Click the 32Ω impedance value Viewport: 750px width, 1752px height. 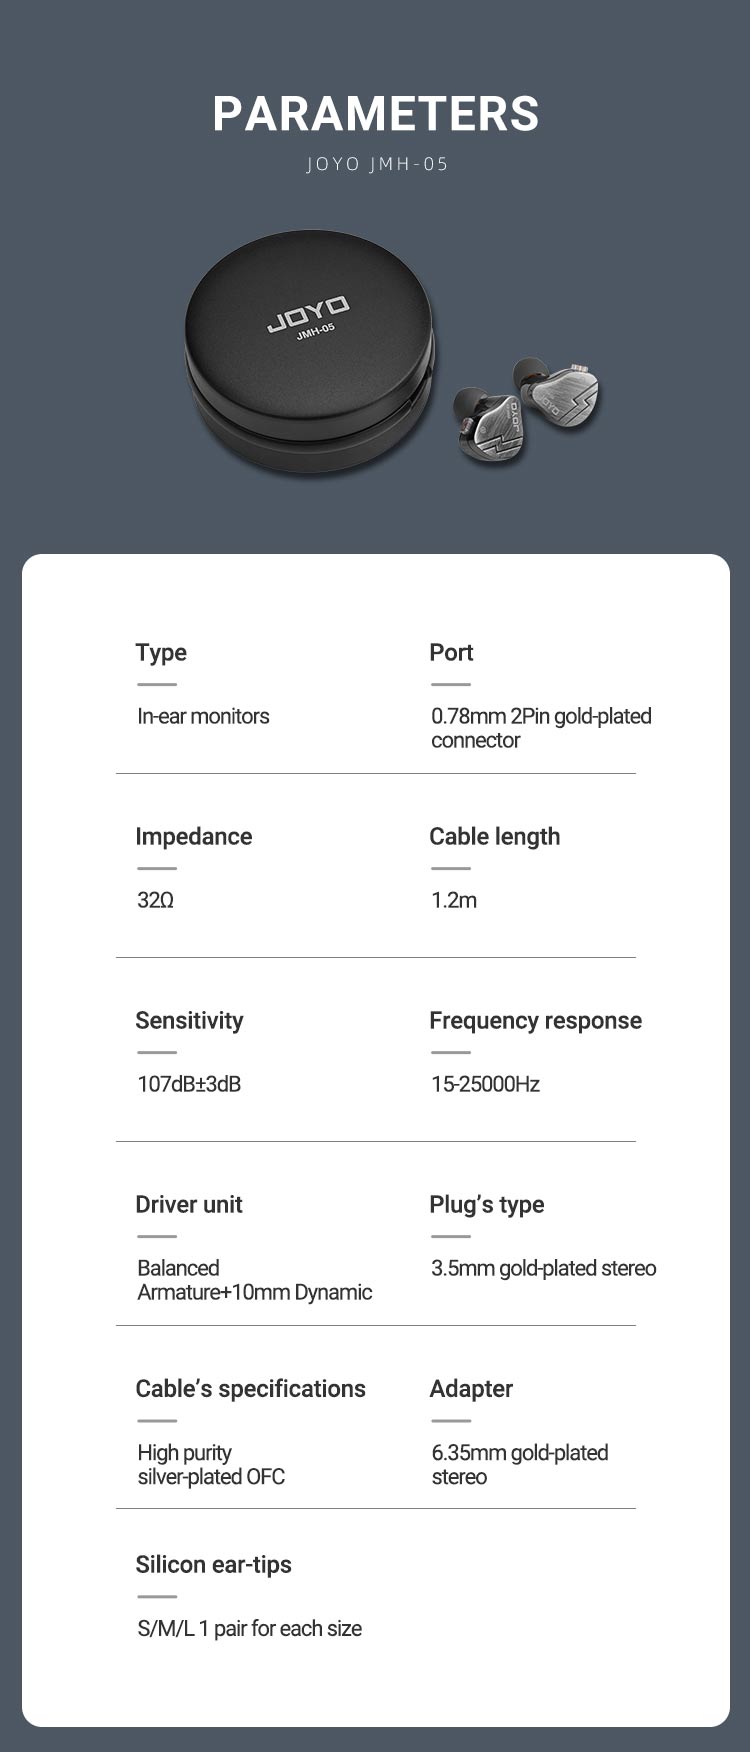click(155, 900)
